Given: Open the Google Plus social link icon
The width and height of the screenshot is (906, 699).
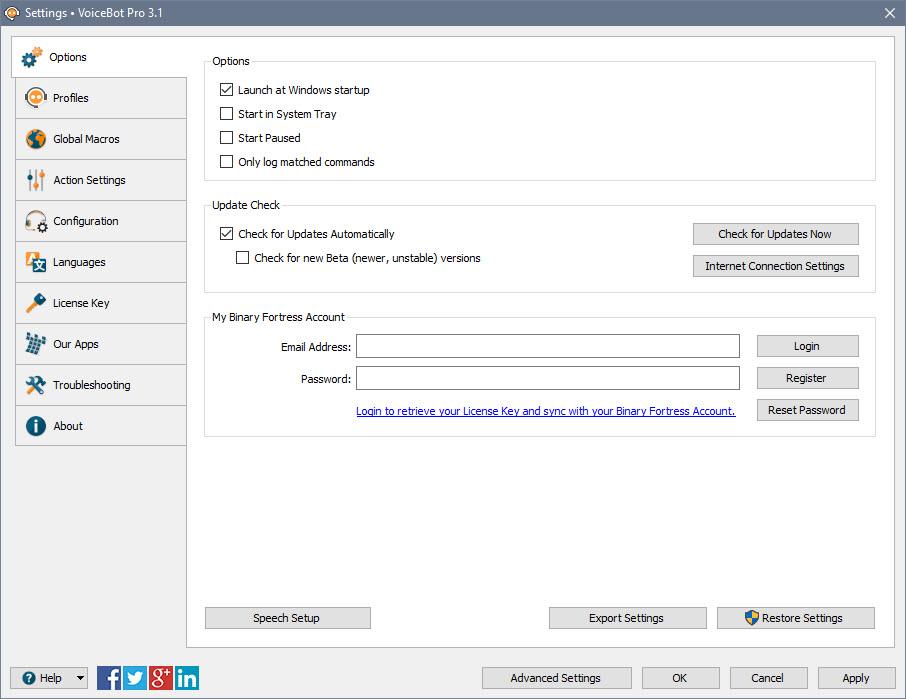Looking at the screenshot, I should [x=161, y=678].
